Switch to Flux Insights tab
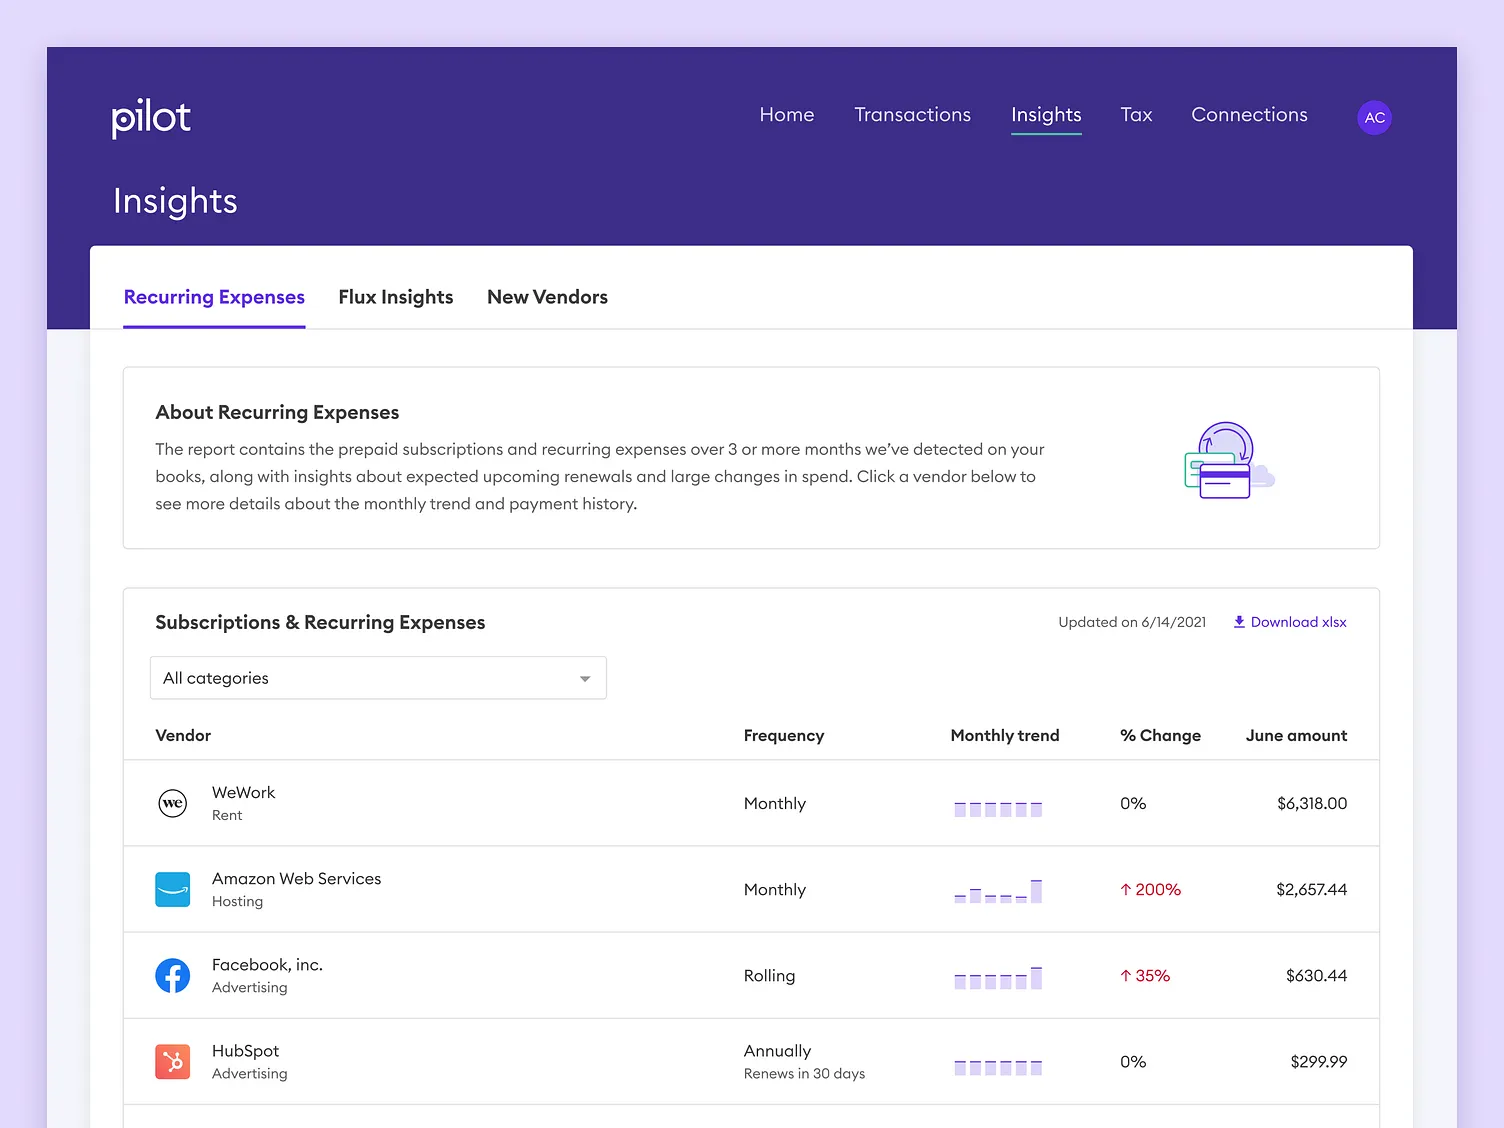The width and height of the screenshot is (1504, 1128). [396, 297]
